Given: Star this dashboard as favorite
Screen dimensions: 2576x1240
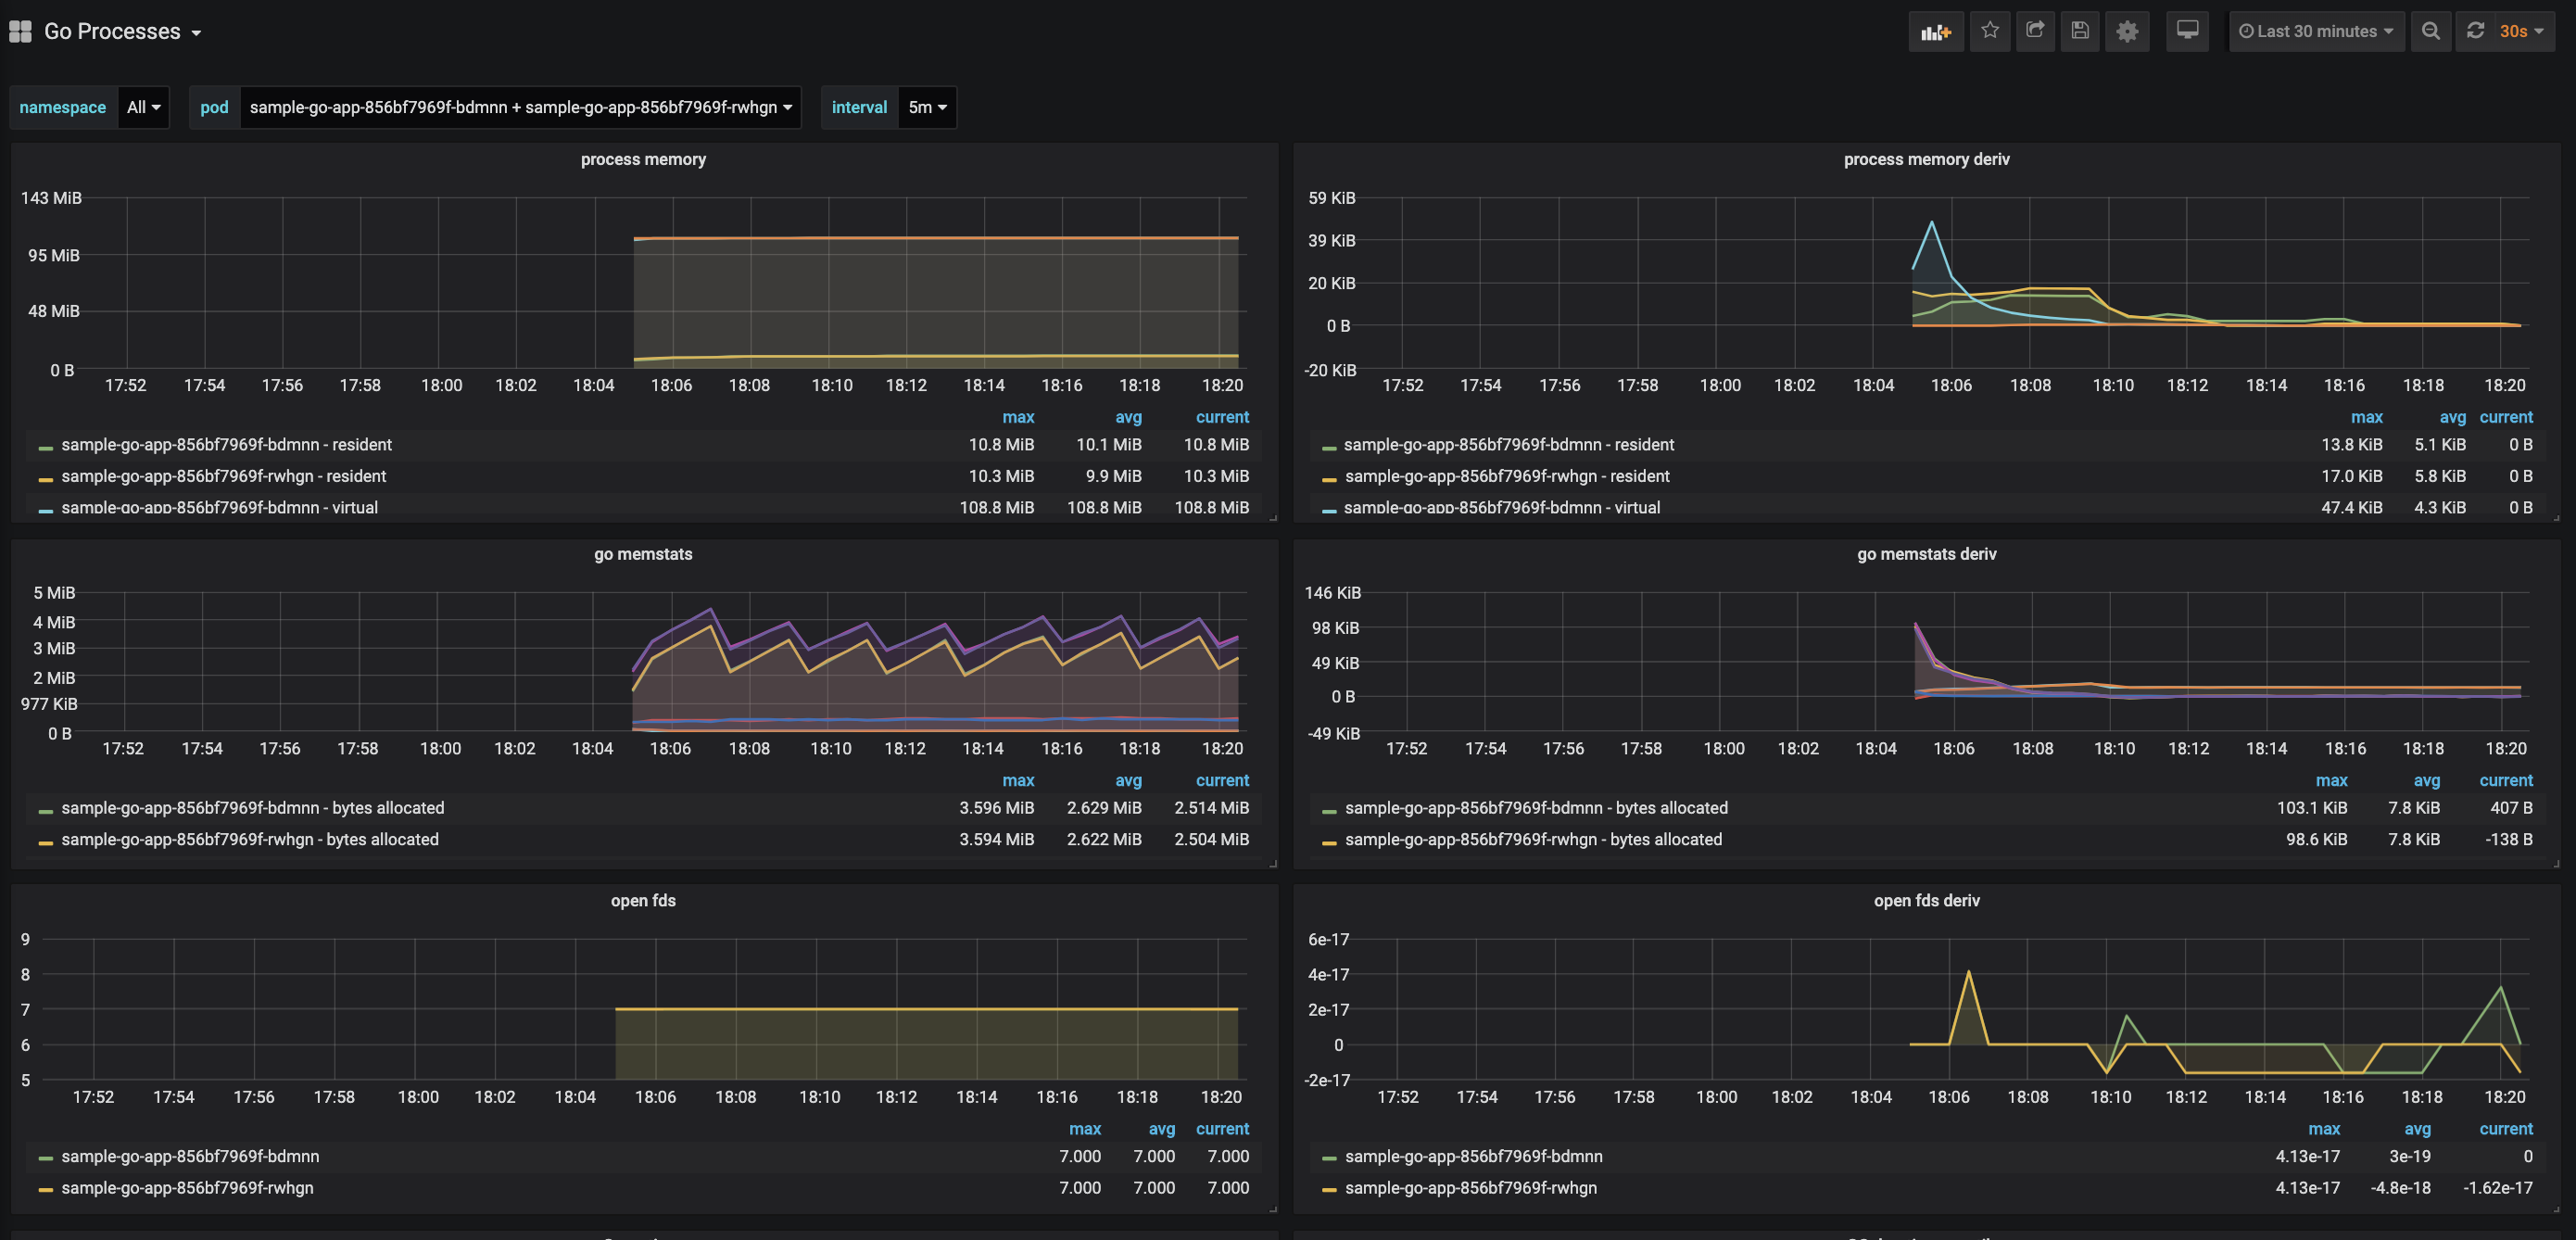Looking at the screenshot, I should [1990, 31].
